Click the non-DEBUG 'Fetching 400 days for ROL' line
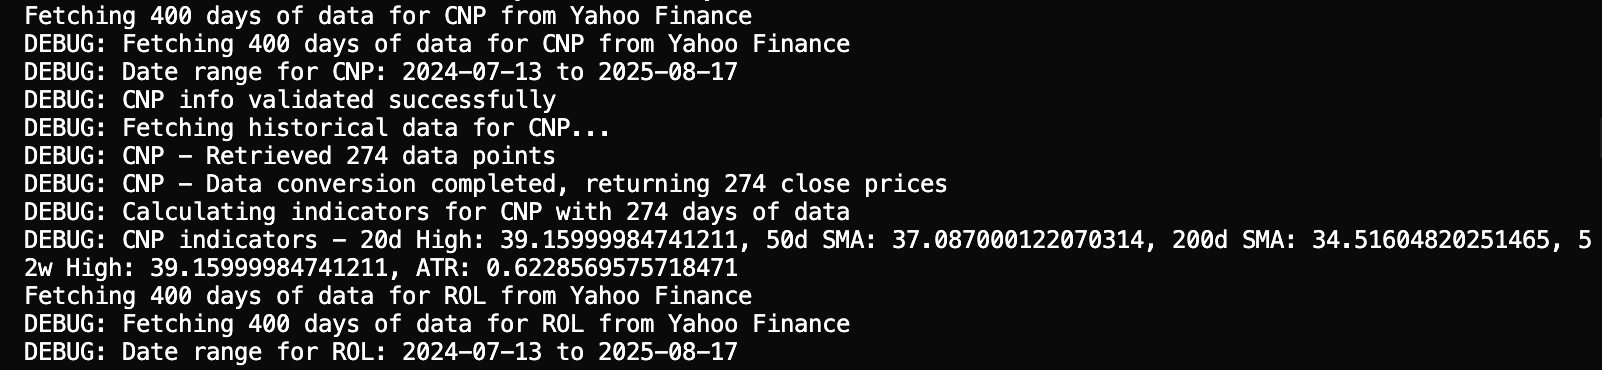 tap(388, 296)
